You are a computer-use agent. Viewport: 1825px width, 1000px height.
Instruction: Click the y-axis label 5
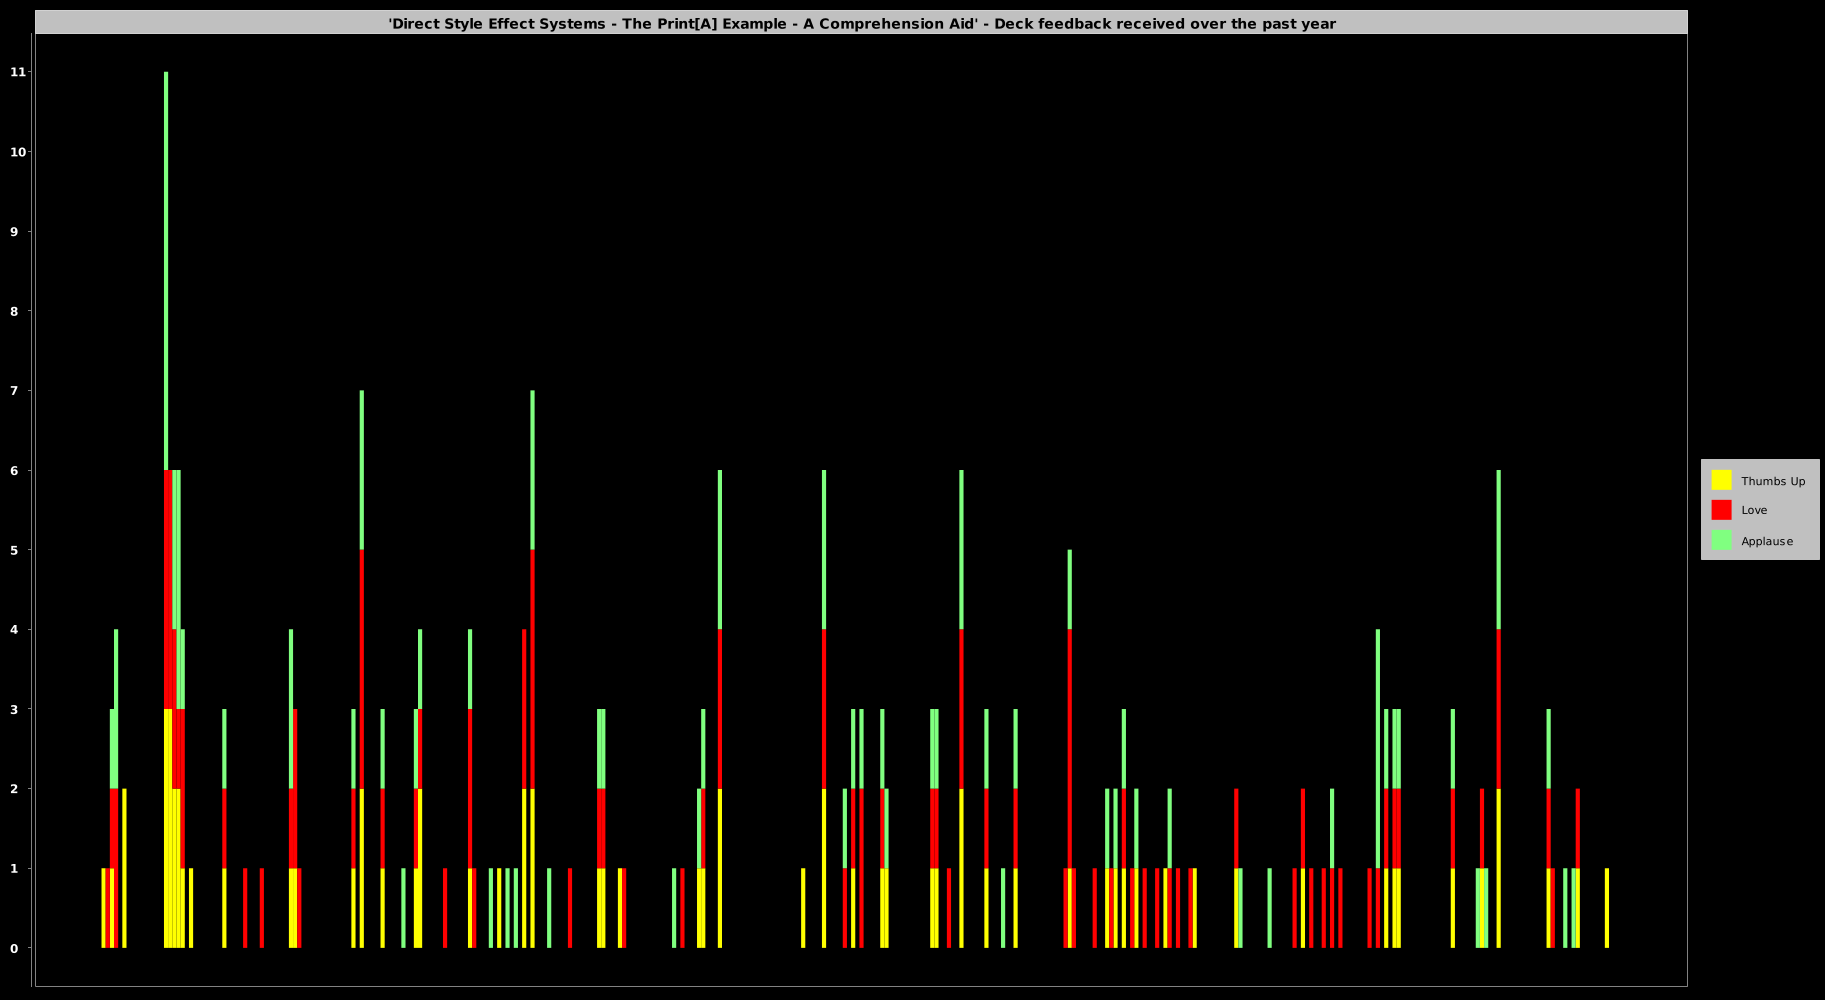(x=14, y=550)
